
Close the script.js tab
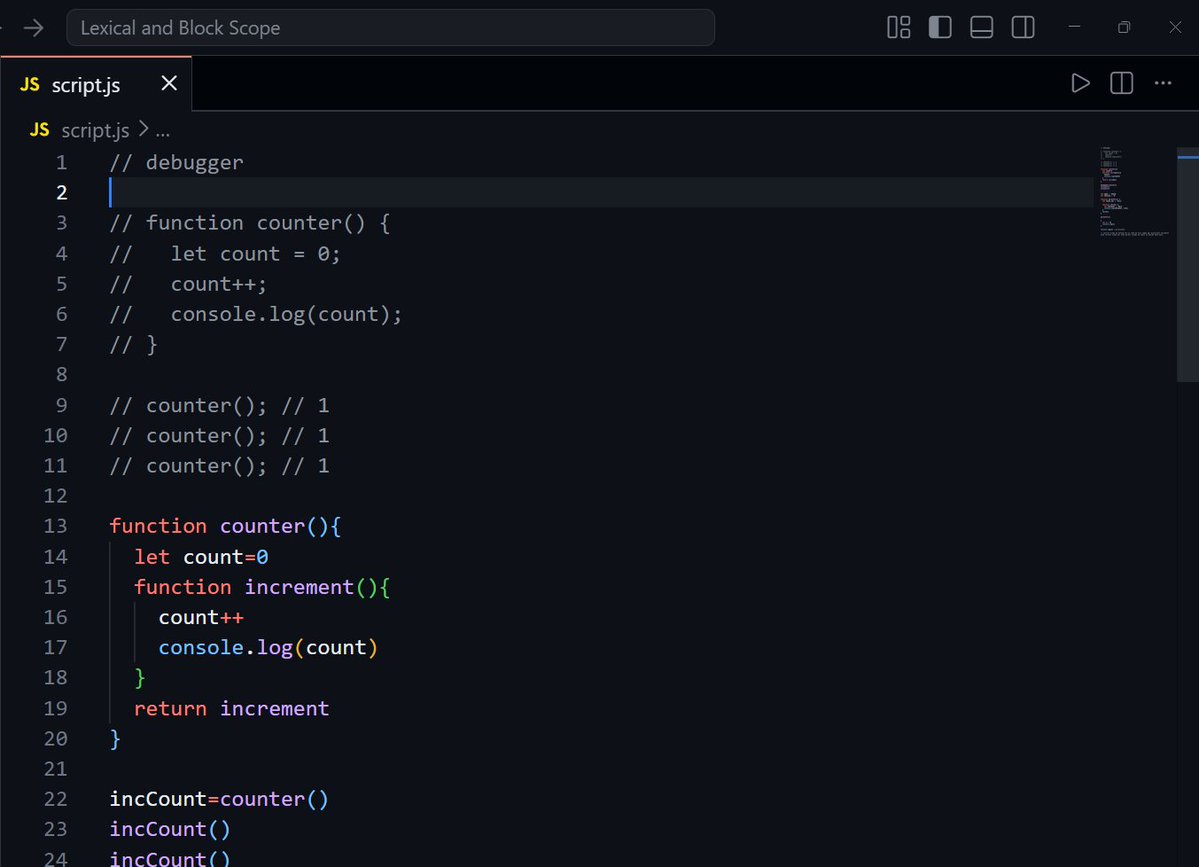pos(168,84)
